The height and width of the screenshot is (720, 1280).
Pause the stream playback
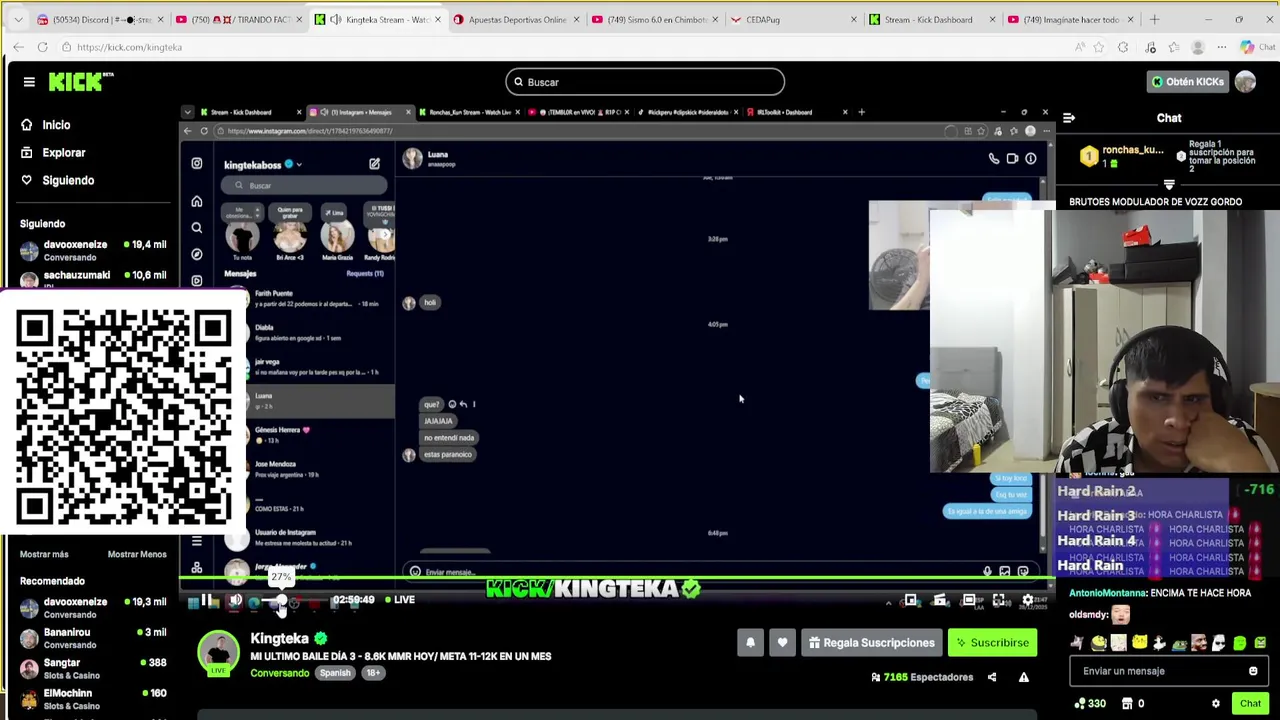coord(206,600)
